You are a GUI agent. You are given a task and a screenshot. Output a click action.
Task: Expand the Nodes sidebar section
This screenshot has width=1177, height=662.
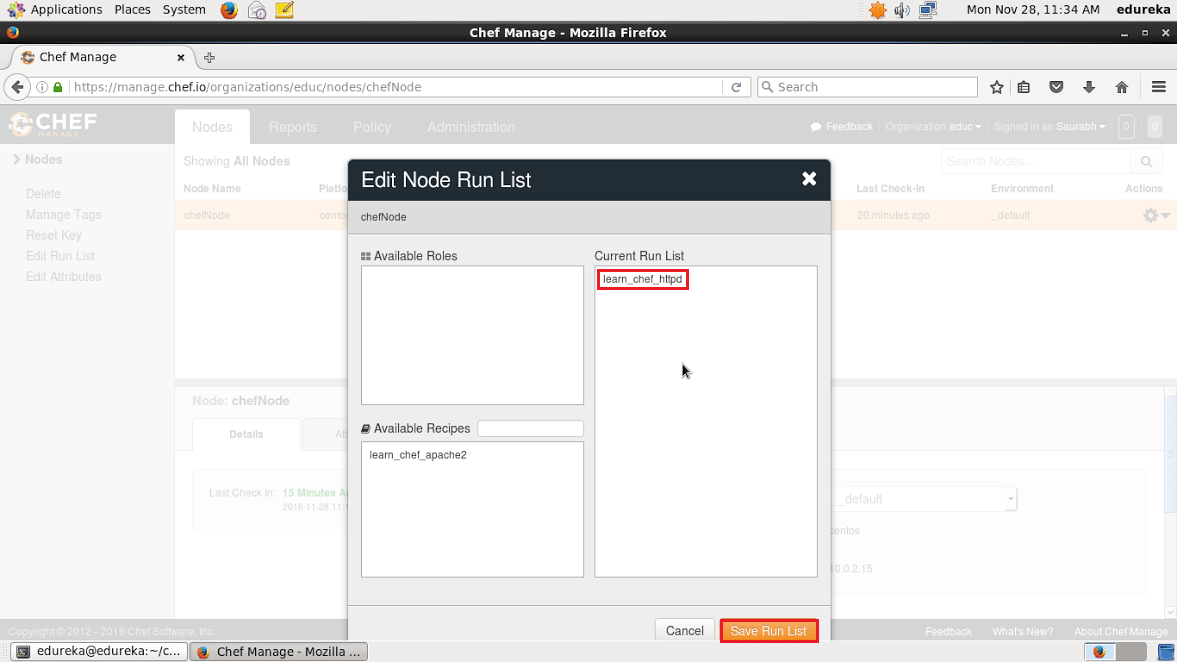[x=38, y=160]
